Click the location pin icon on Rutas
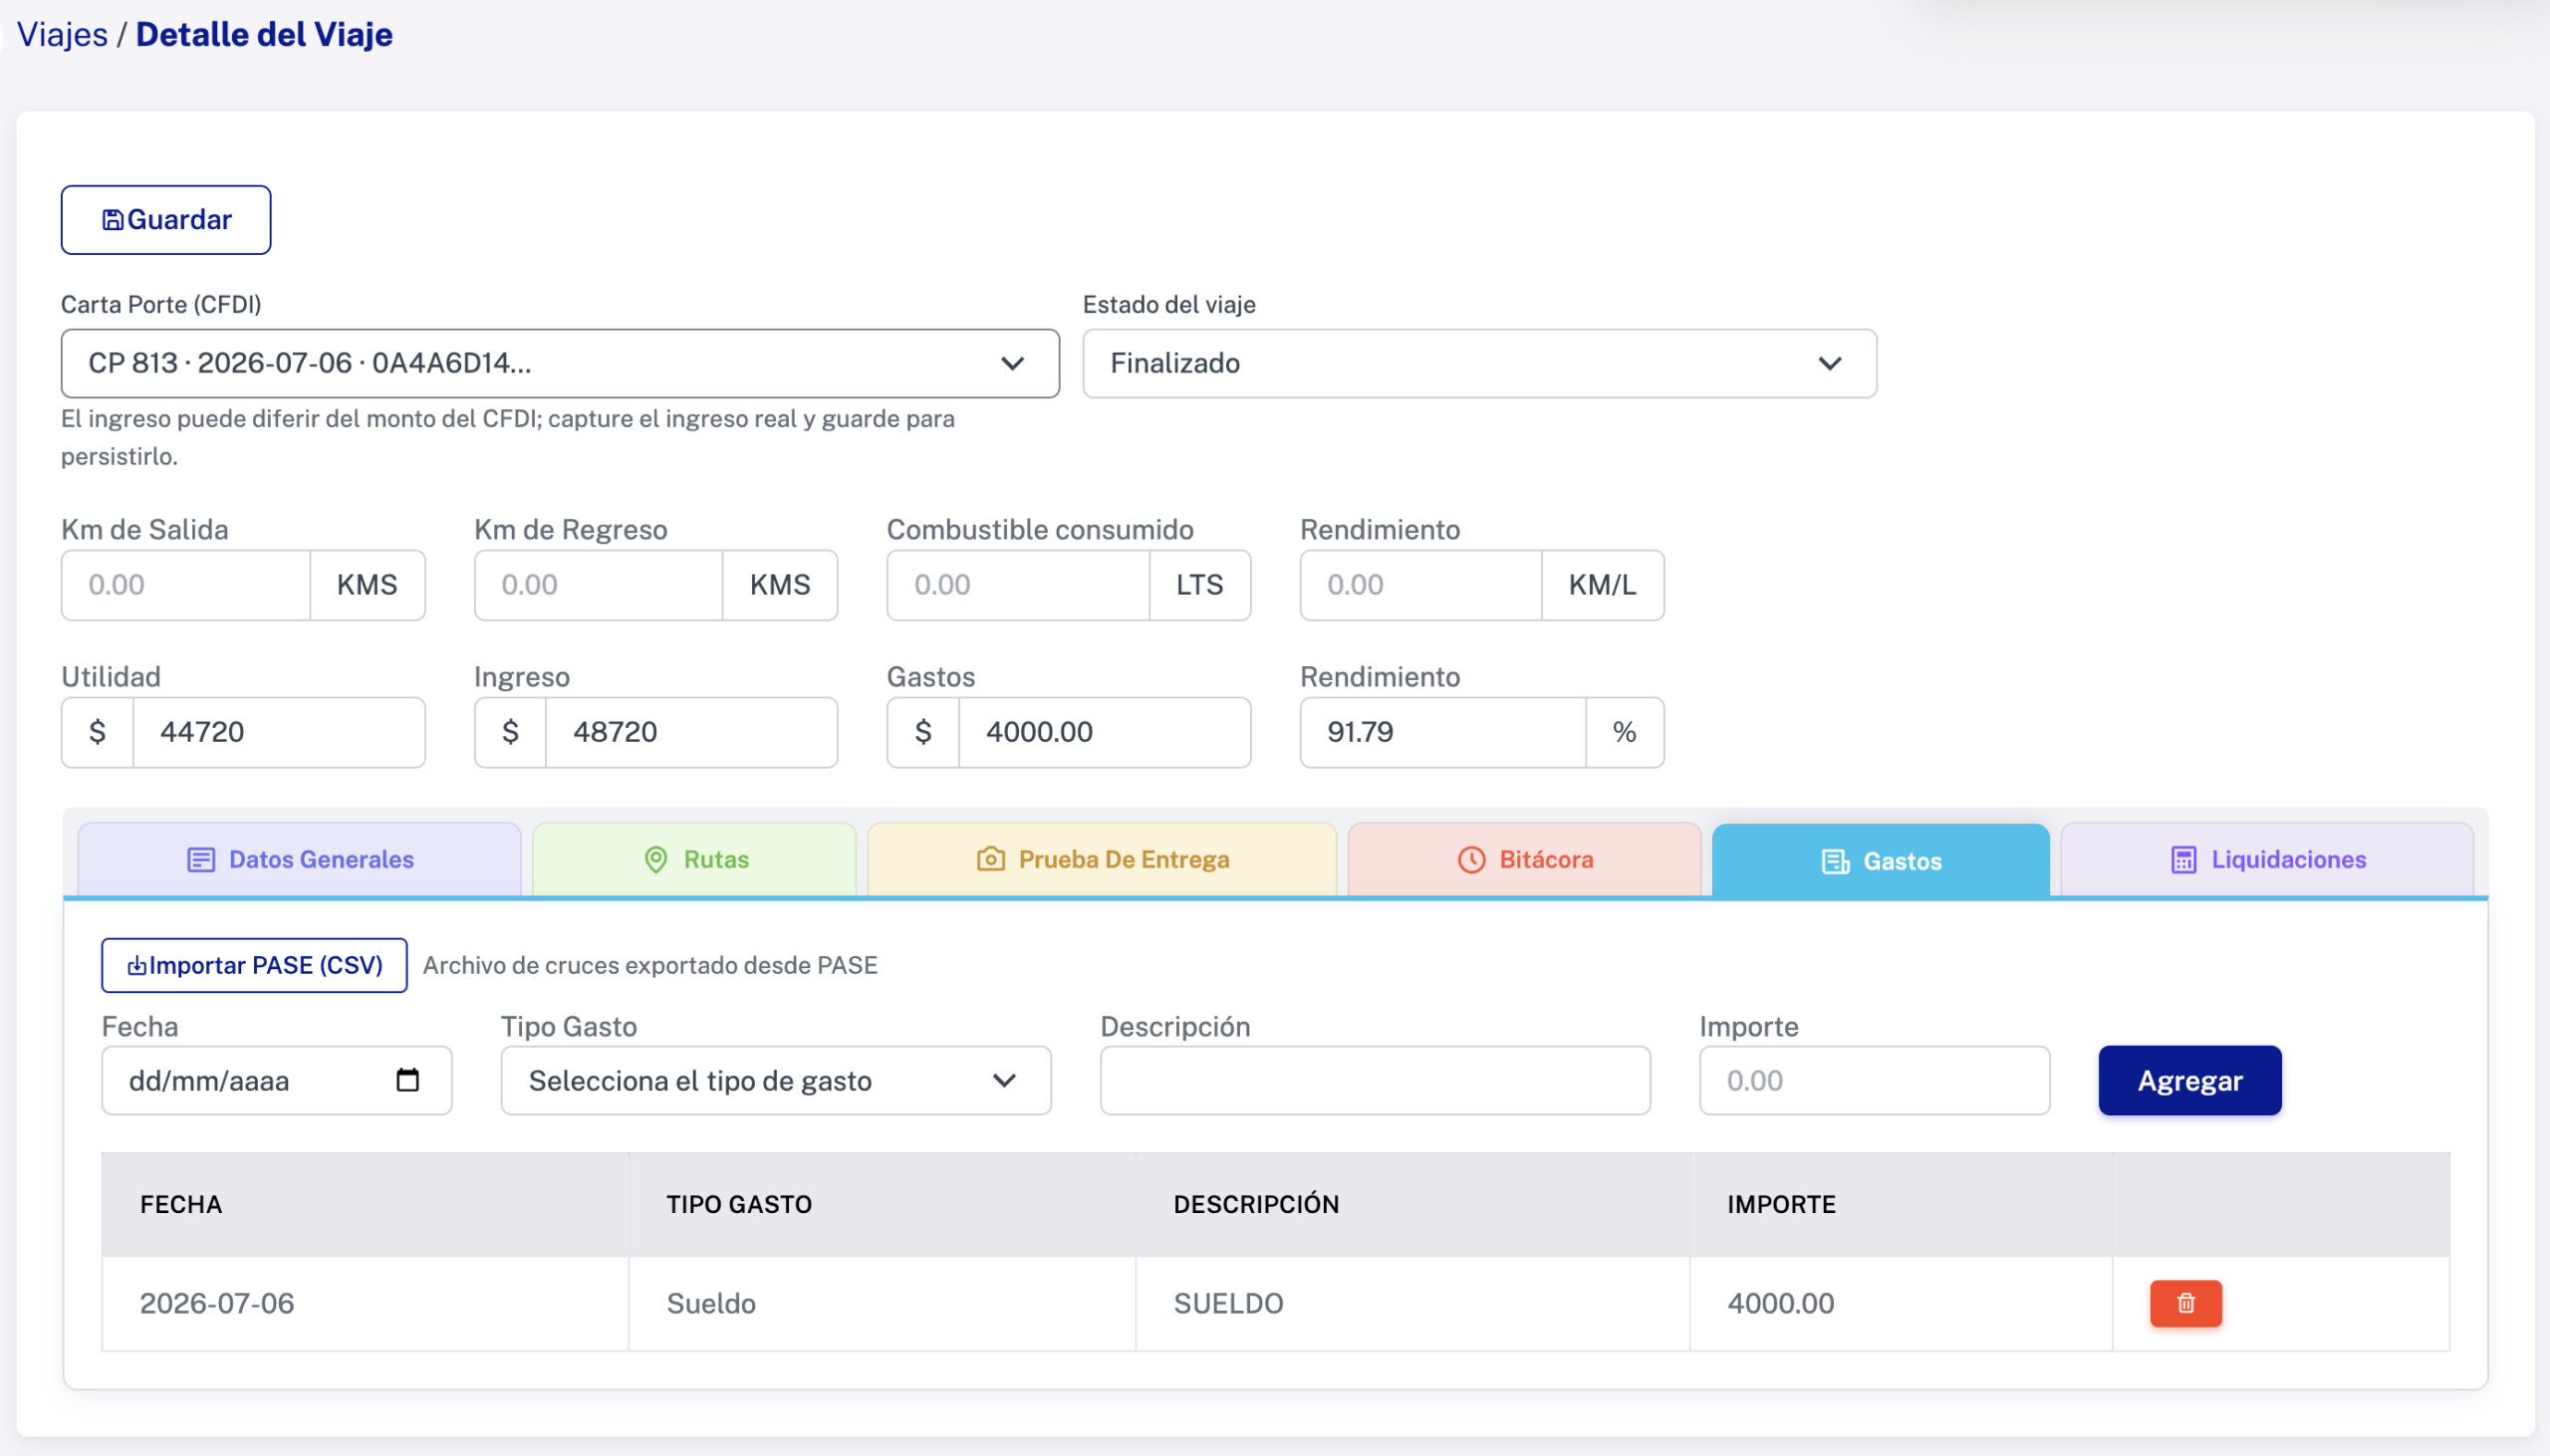Image resolution: width=2550 pixels, height=1456 pixels. [x=656, y=859]
